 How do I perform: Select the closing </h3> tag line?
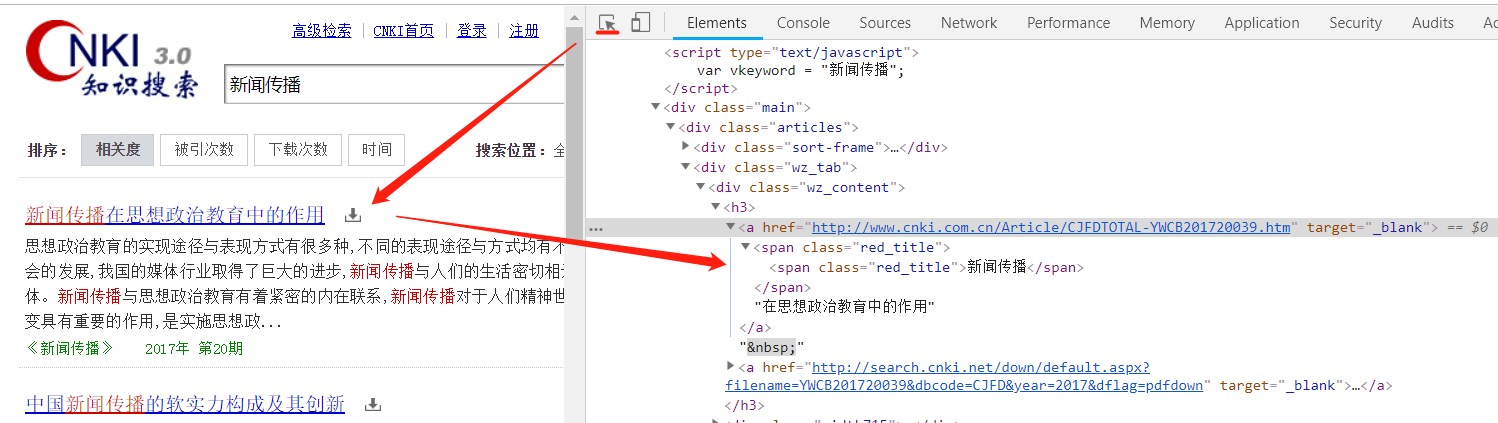tap(744, 406)
